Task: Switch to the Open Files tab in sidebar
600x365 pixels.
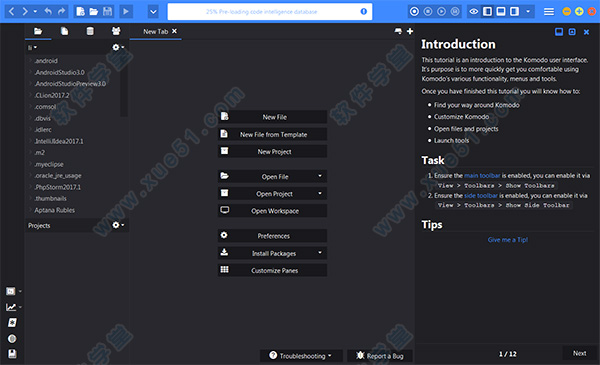Action: [x=64, y=31]
